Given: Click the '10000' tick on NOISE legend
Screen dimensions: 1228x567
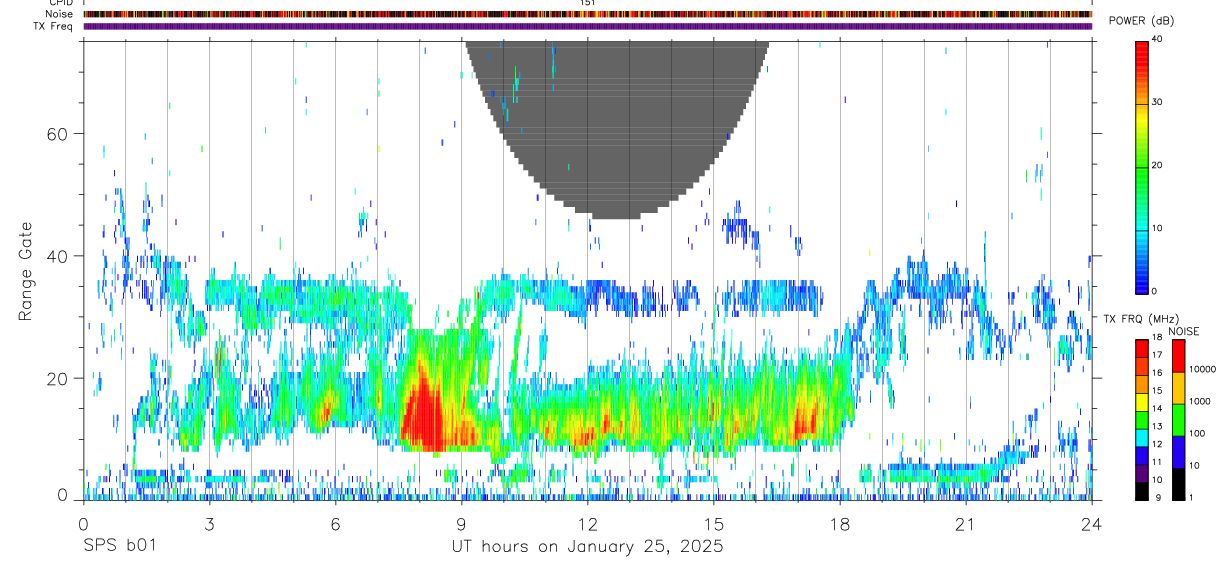Looking at the screenshot, I should [1203, 369].
